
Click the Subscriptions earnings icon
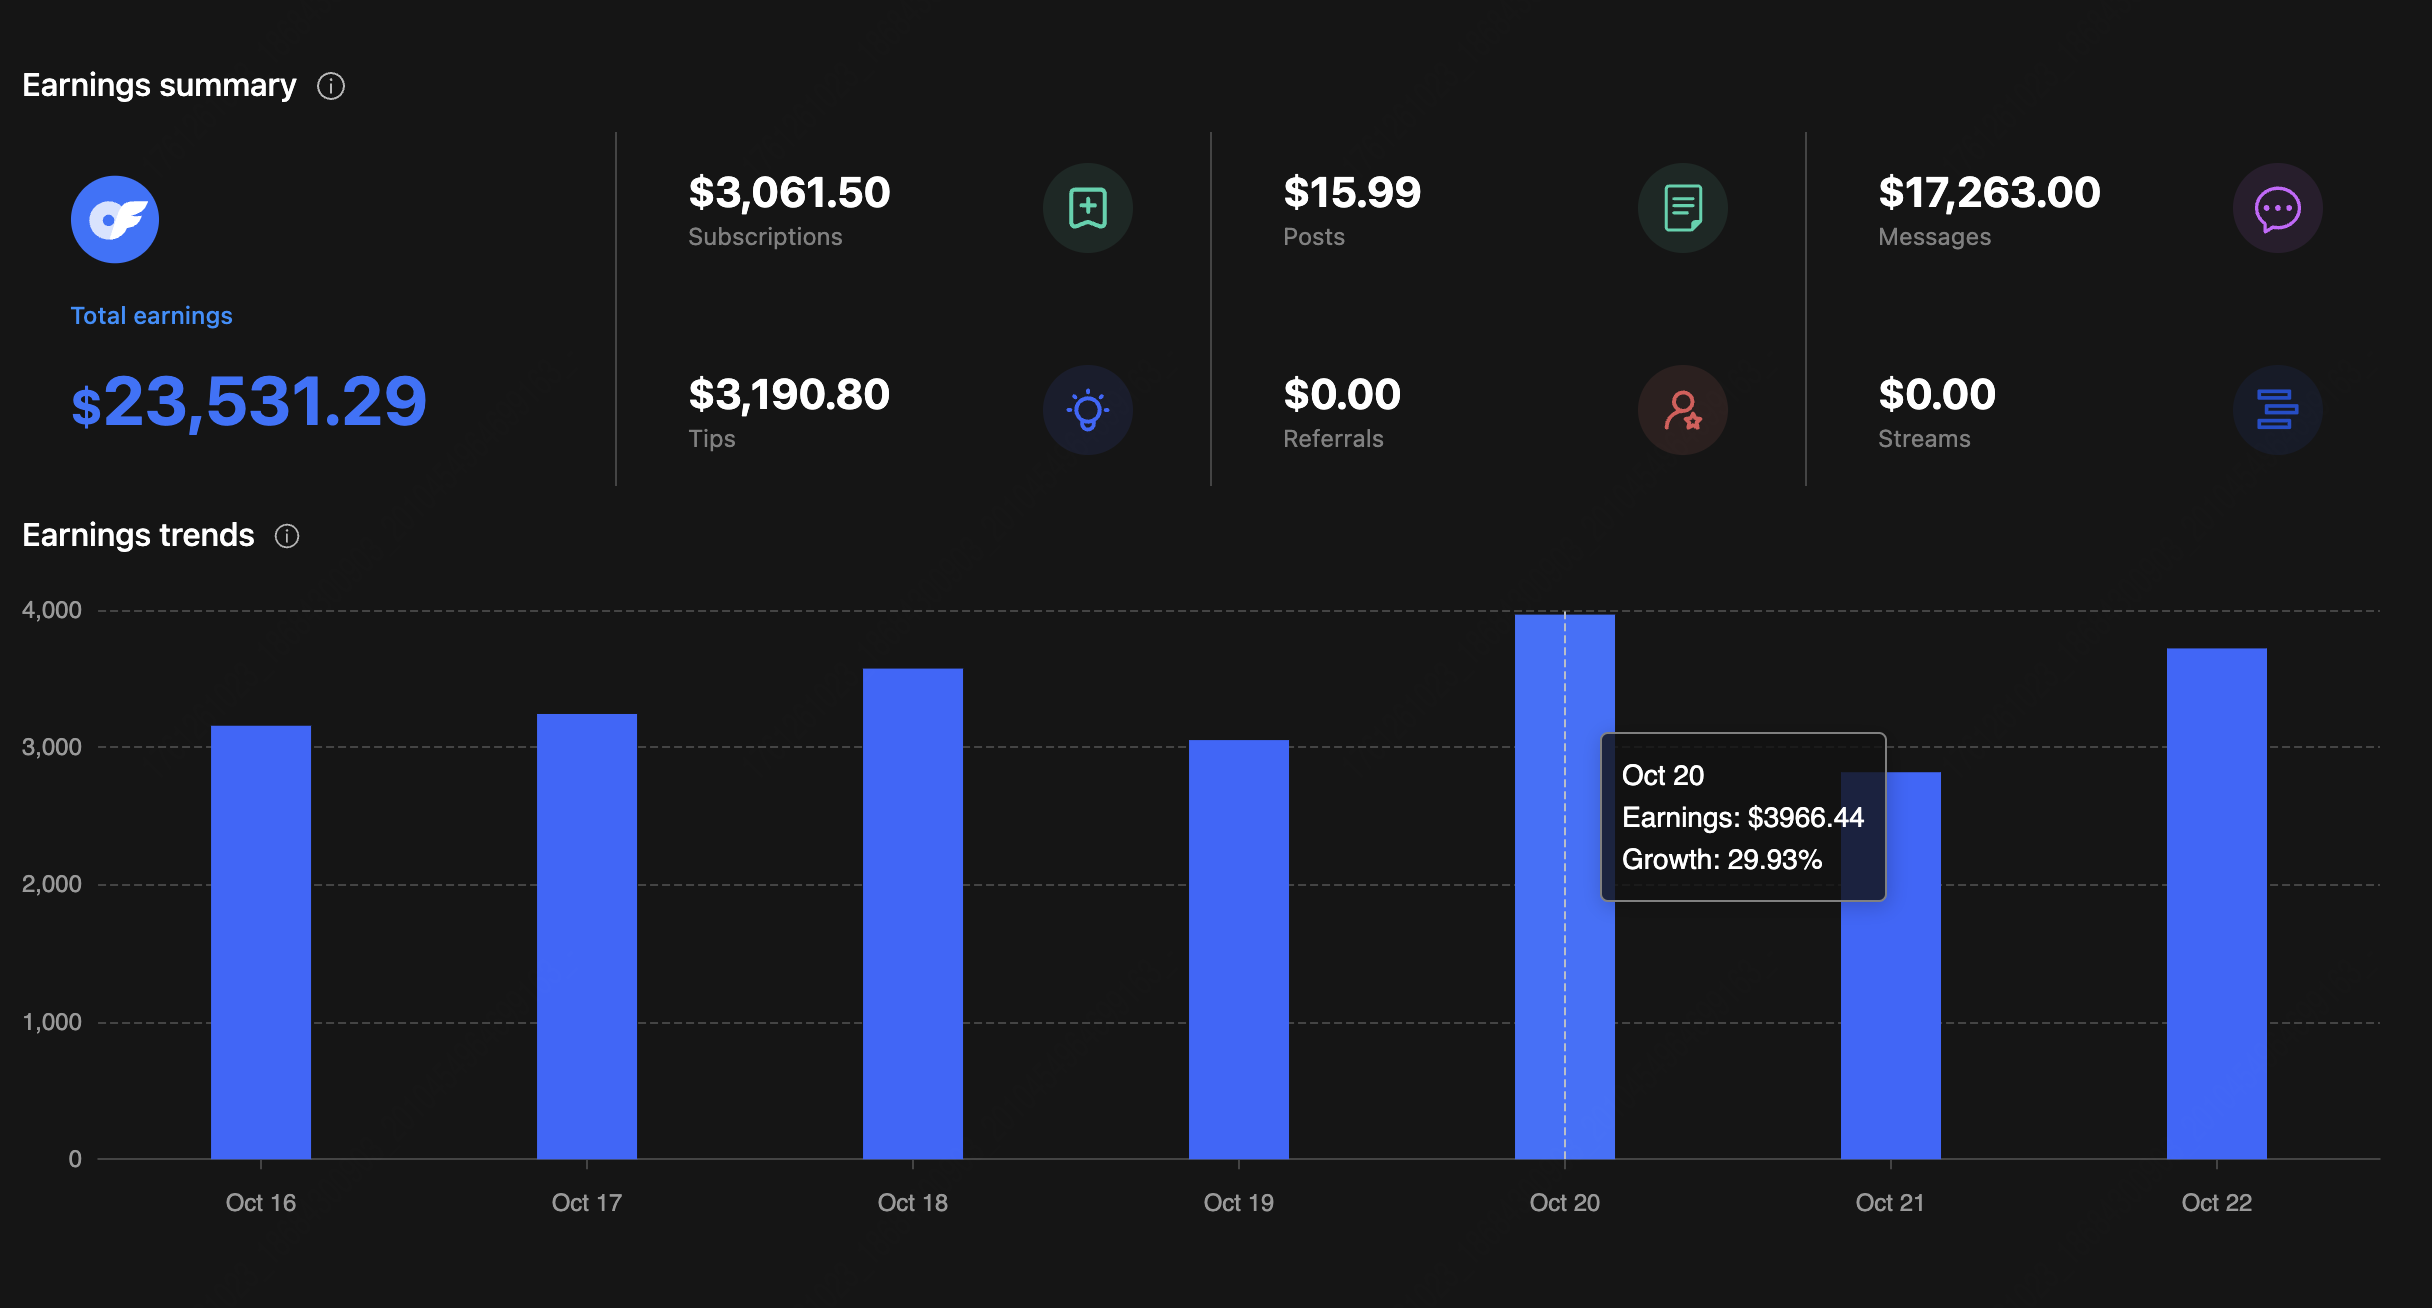pyautogui.click(x=1087, y=208)
